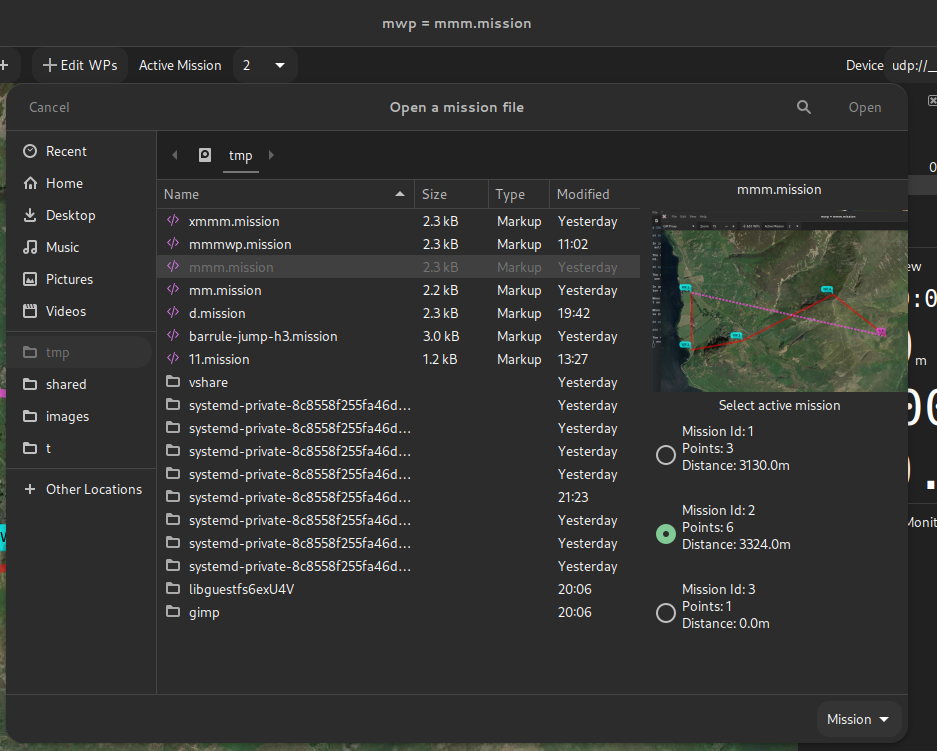Open the Mission file type filter dropdown

(858, 719)
